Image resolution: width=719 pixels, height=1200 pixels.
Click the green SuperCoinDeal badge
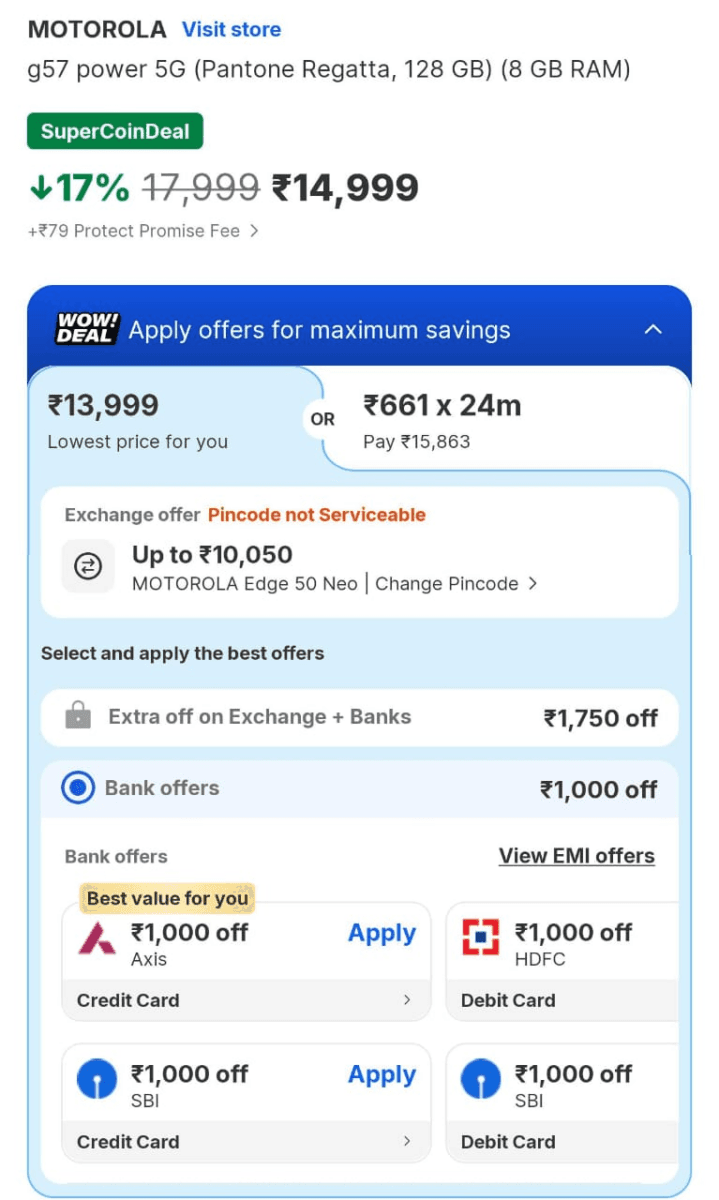coord(115,132)
